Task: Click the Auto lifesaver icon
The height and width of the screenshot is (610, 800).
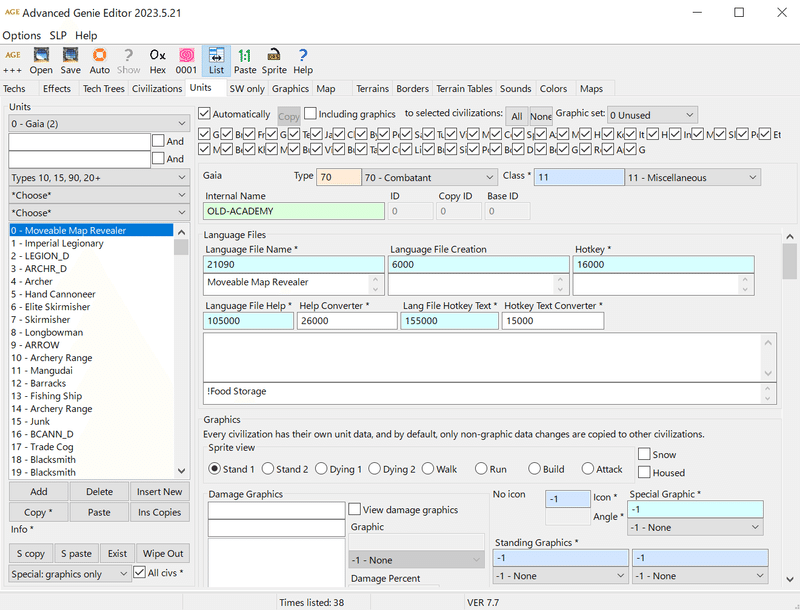Action: click(x=99, y=60)
